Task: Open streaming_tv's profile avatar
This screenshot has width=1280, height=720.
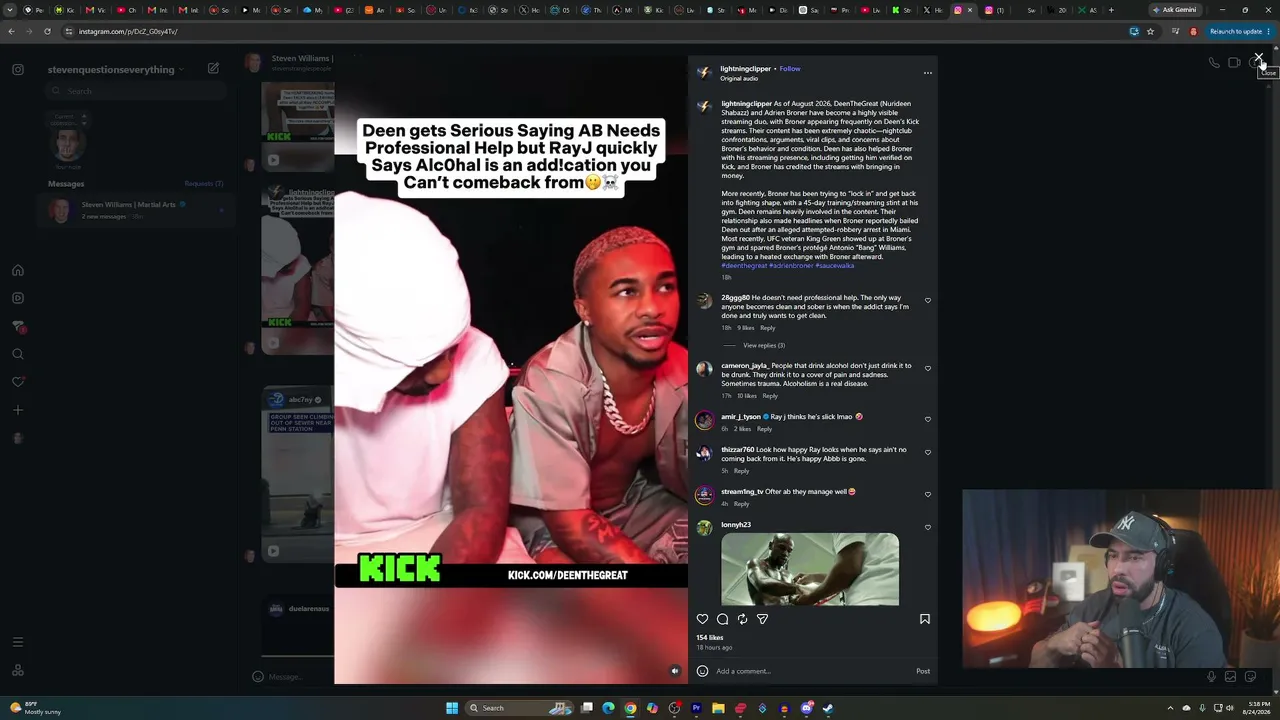Action: pyautogui.click(x=704, y=495)
